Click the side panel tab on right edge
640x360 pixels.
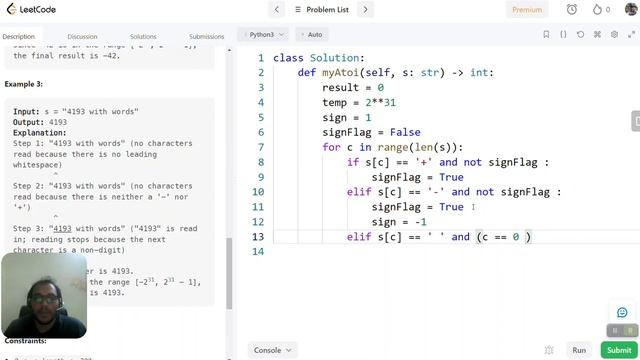636,121
